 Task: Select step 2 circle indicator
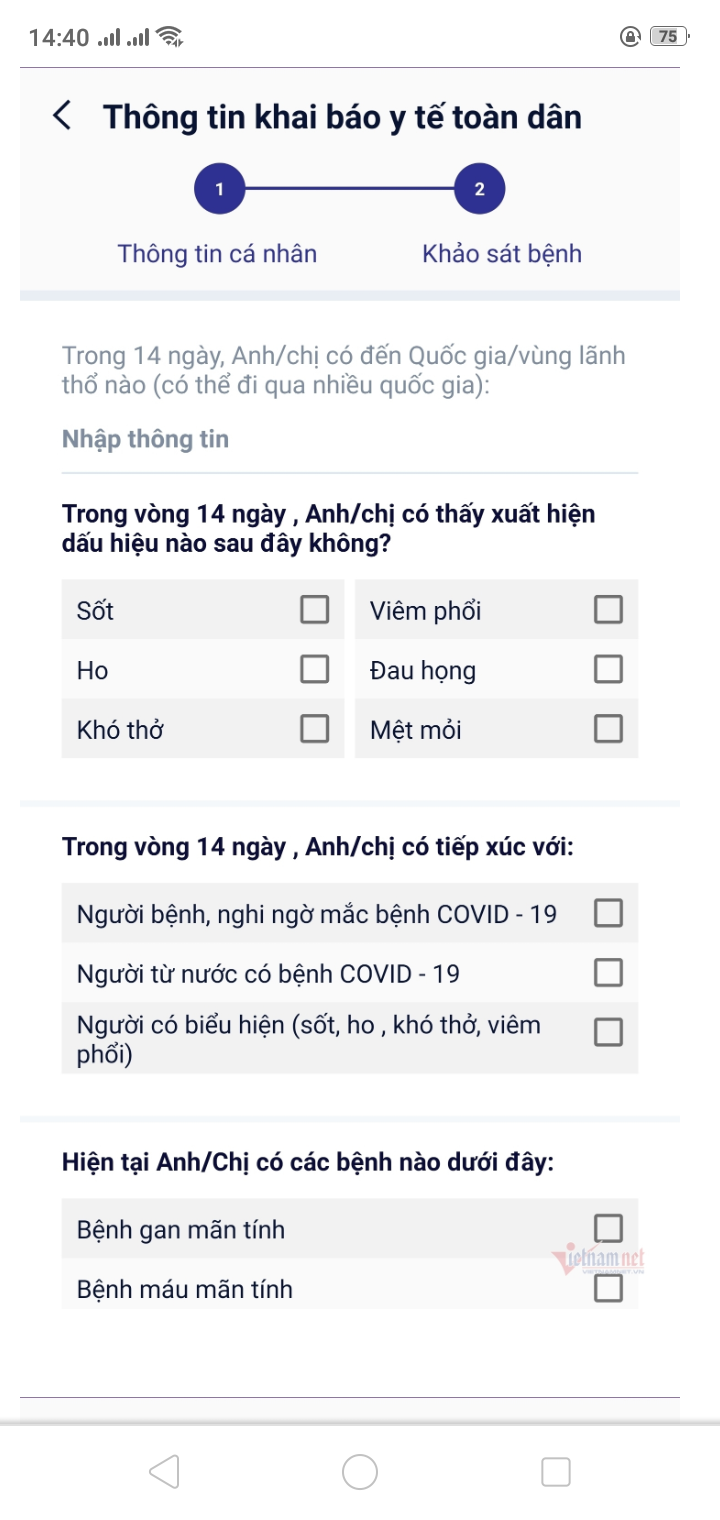(479, 189)
